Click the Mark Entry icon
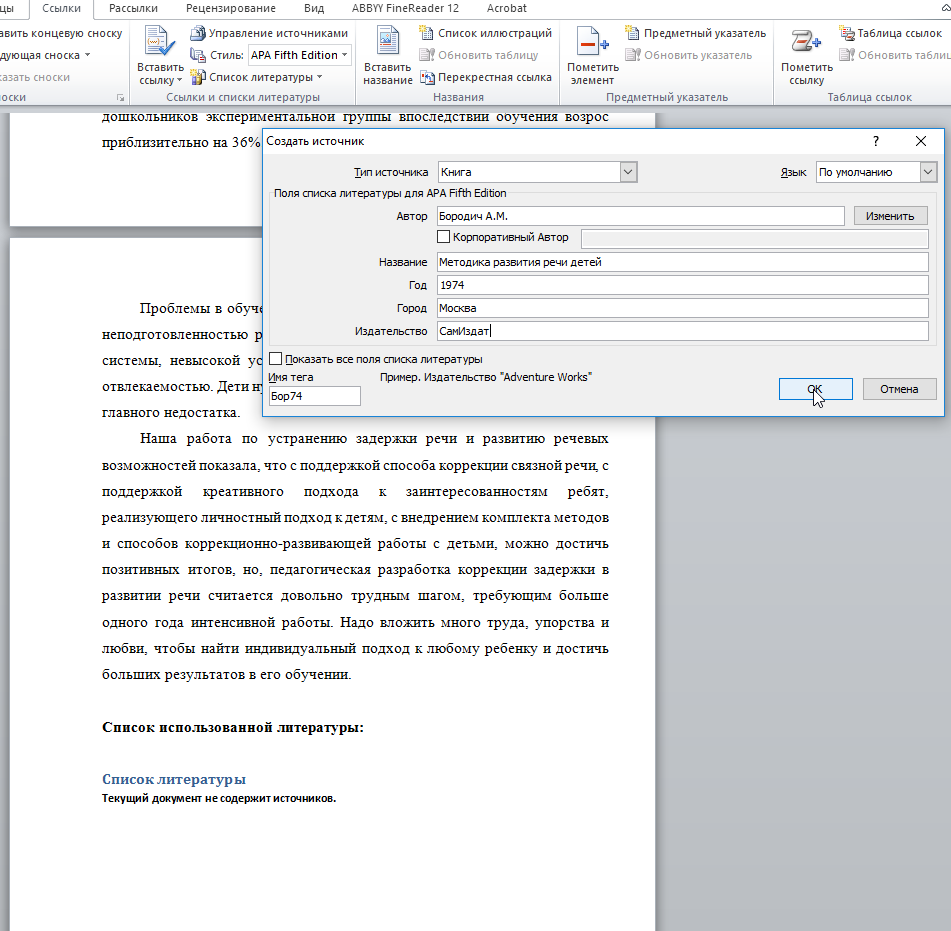The image size is (951, 931). click(593, 43)
